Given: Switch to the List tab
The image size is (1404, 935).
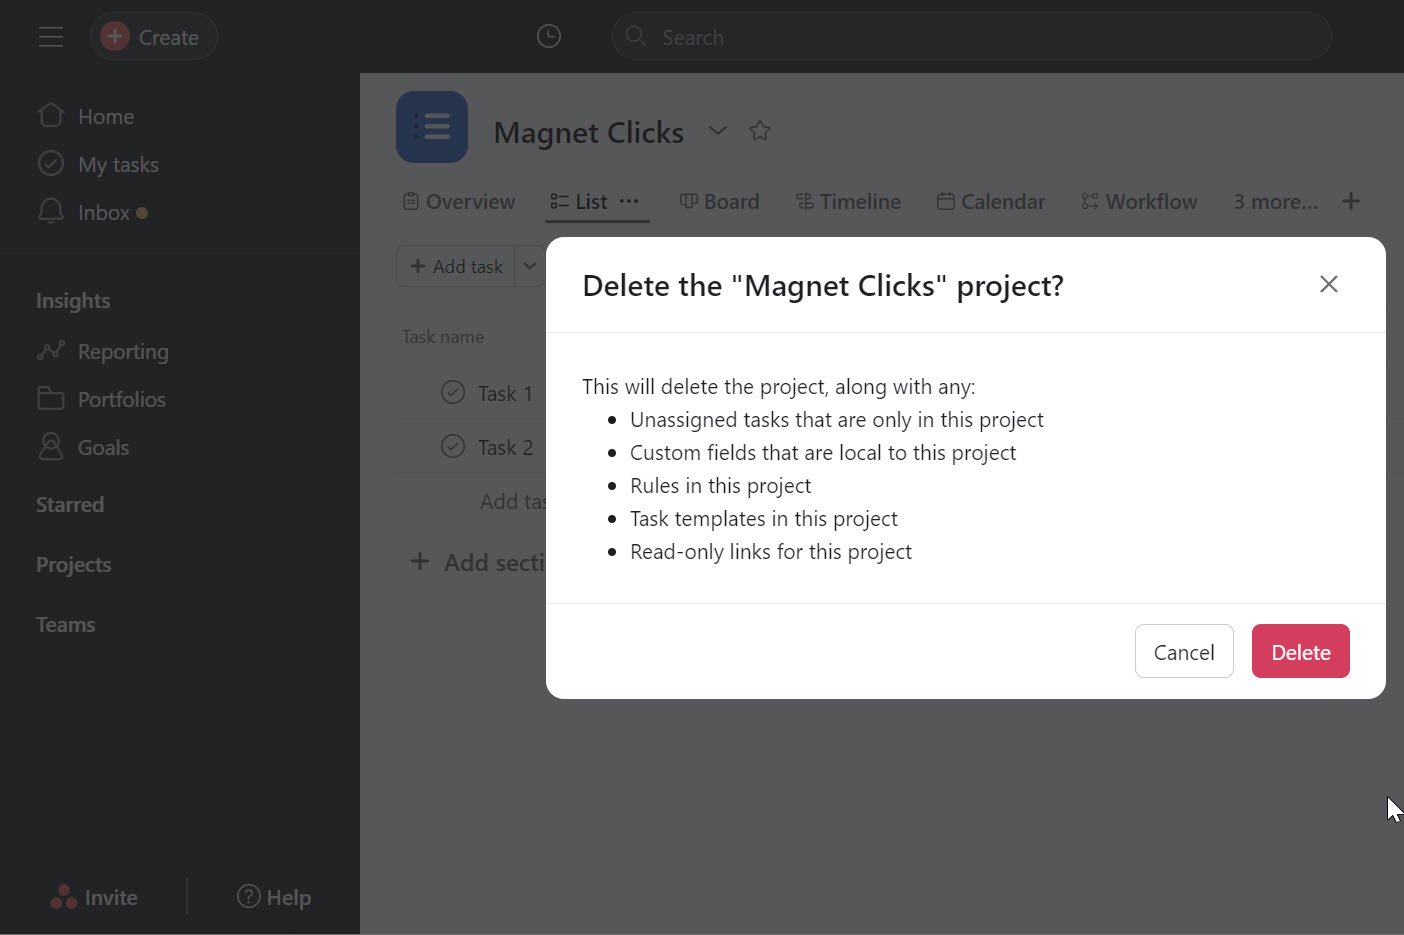Looking at the screenshot, I should click(580, 201).
